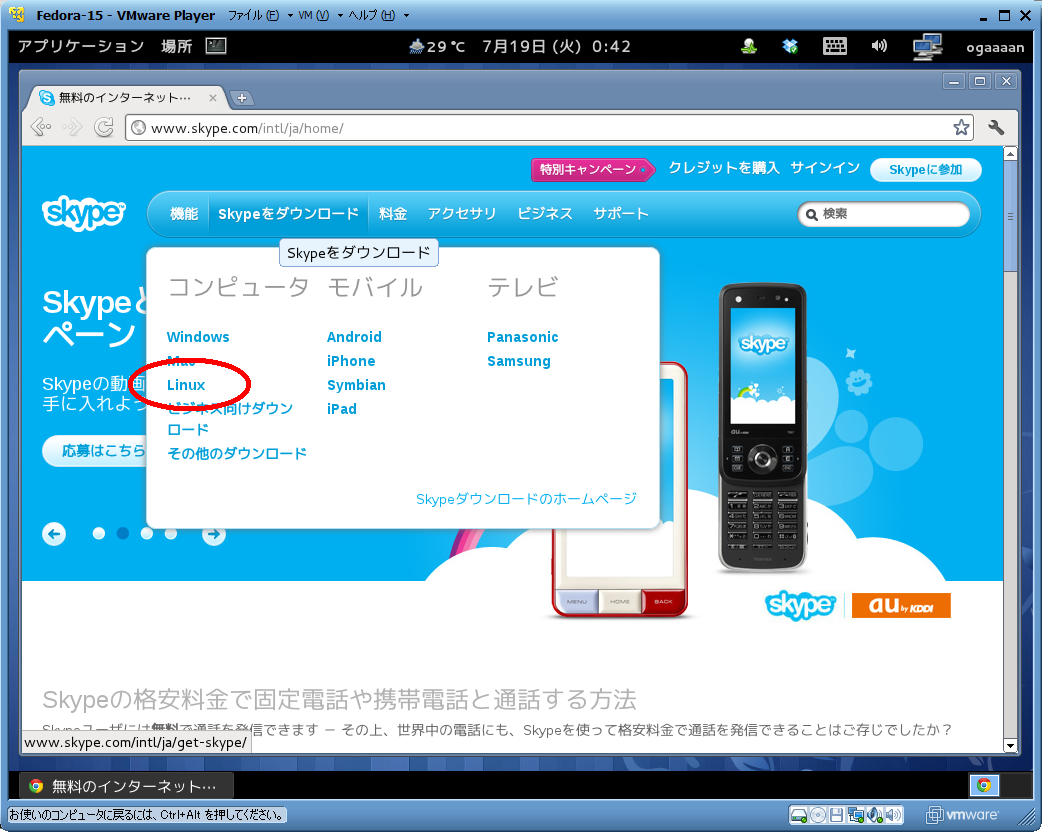Viewport: 1042px width, 832px height.
Task: Open the 場所 menu
Action: click(x=176, y=46)
